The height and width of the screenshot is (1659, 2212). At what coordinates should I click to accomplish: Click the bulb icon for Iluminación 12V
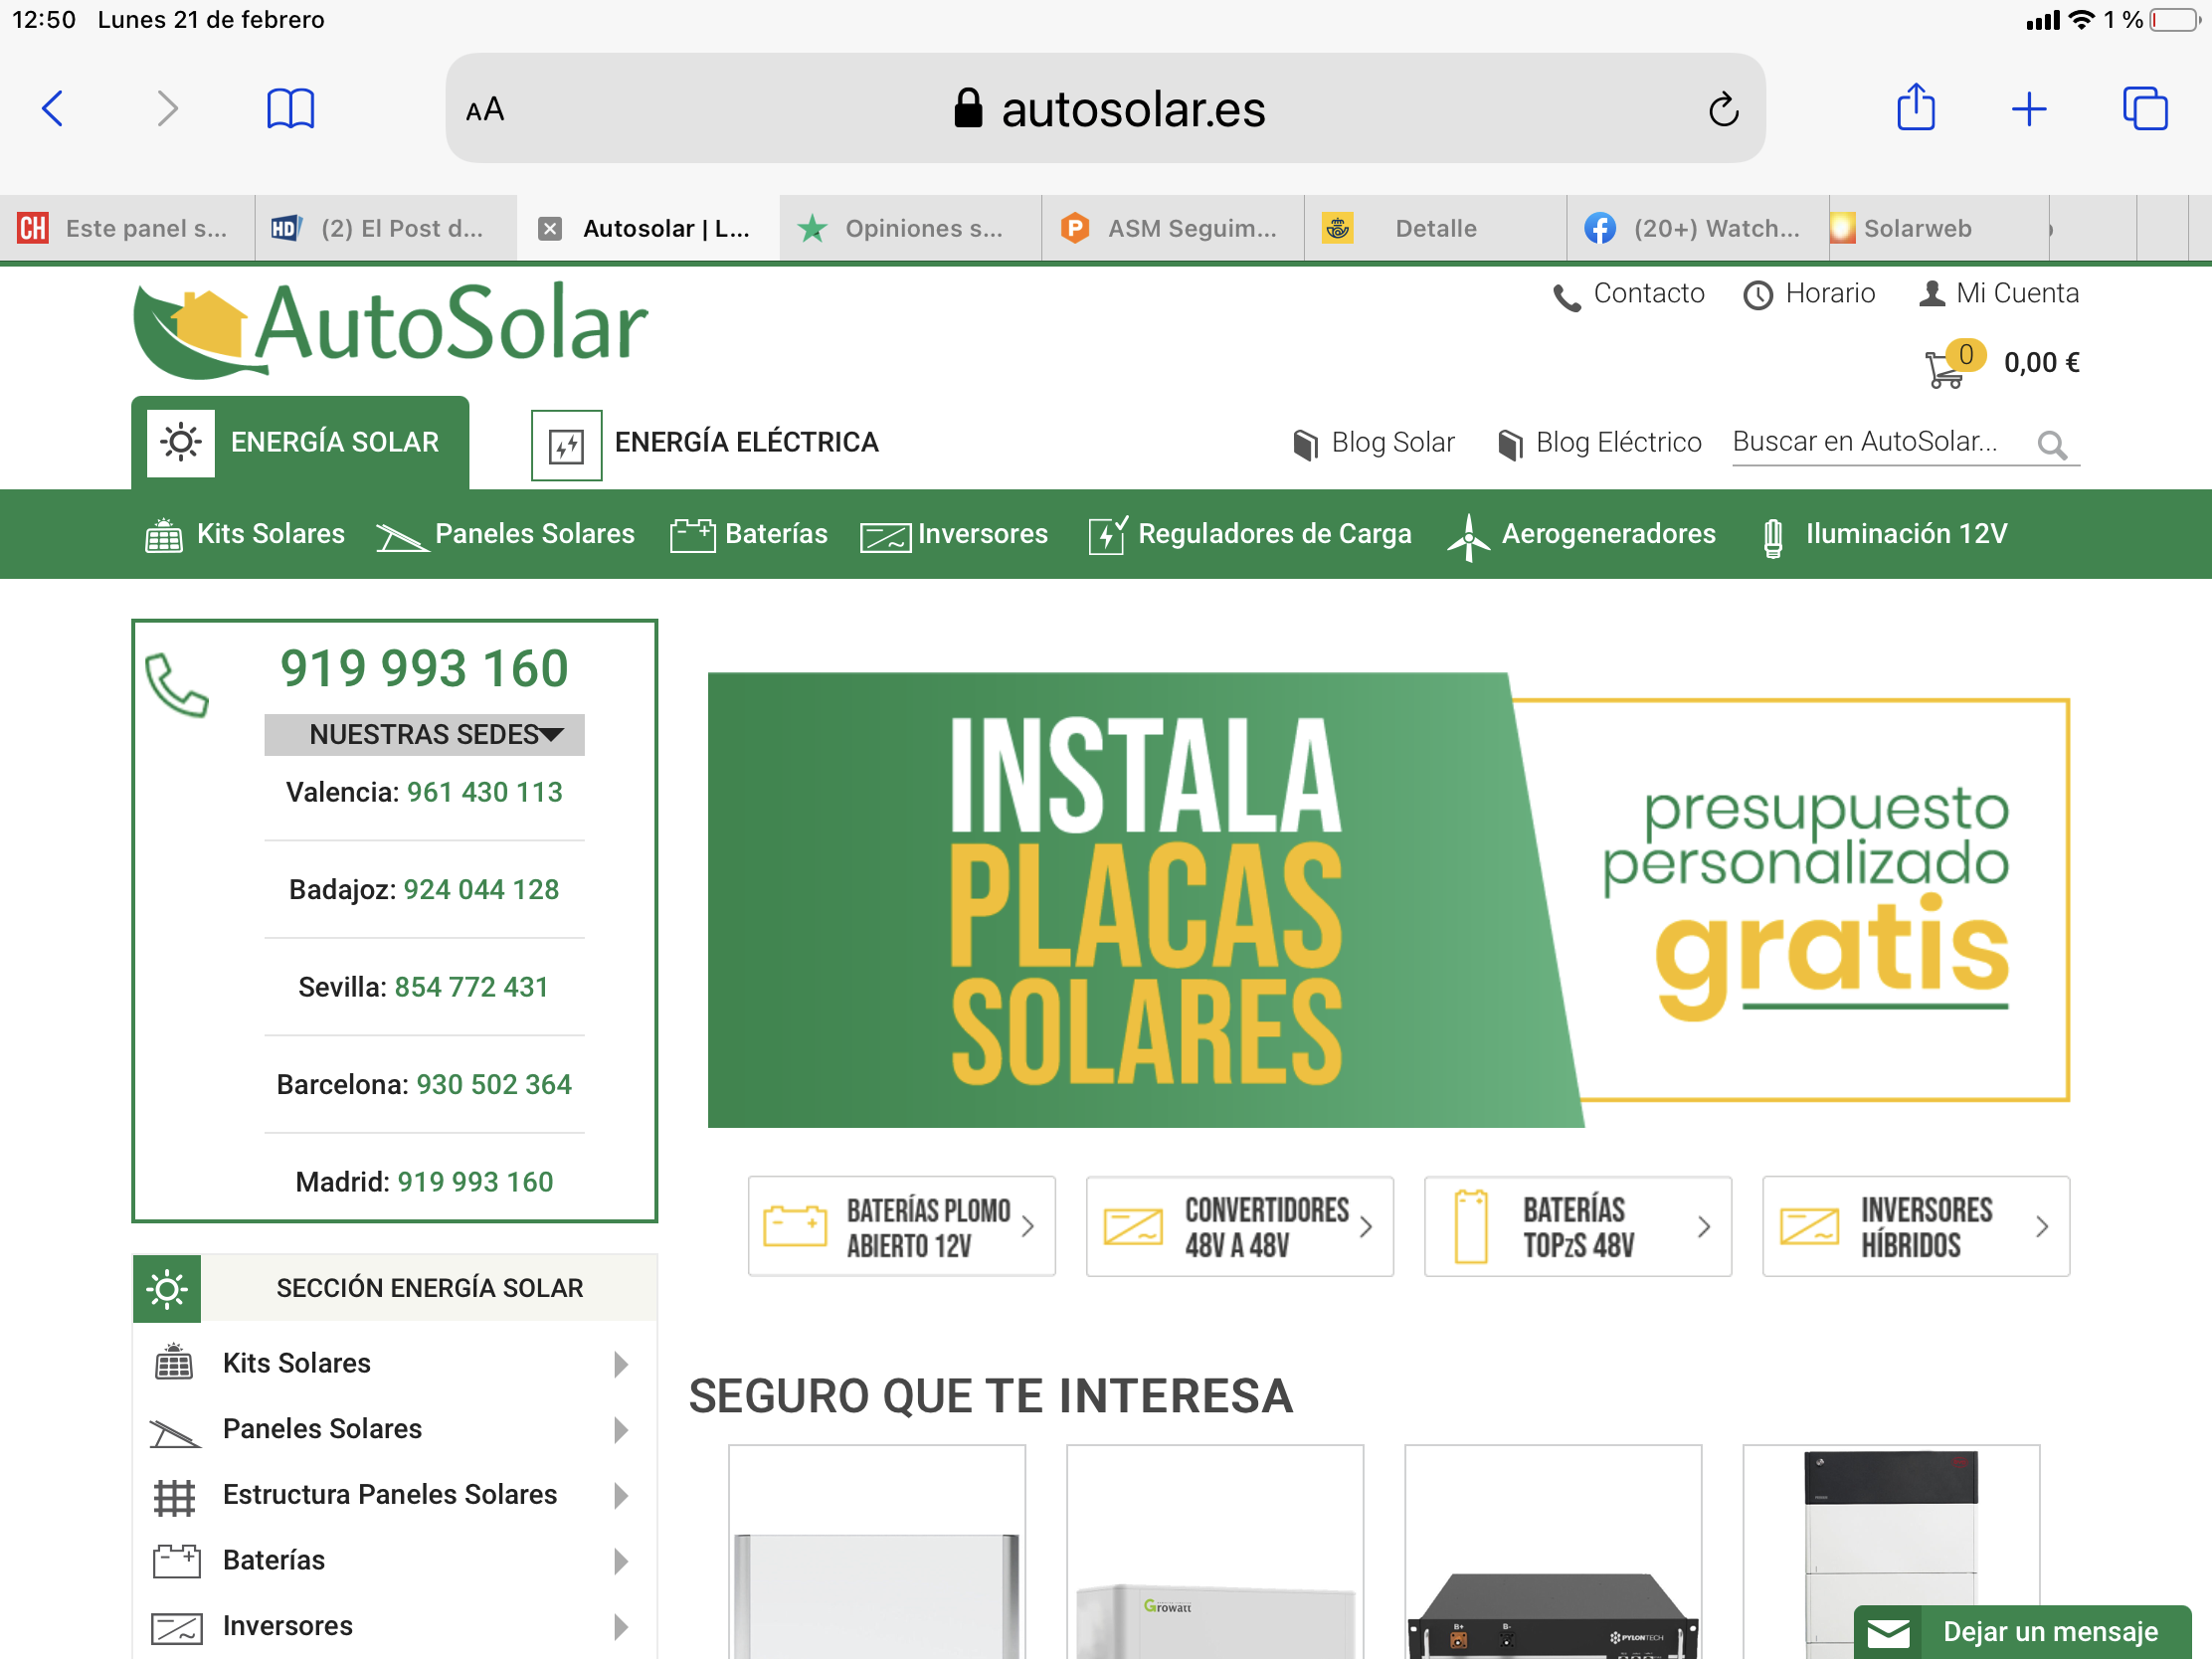click(x=1772, y=538)
